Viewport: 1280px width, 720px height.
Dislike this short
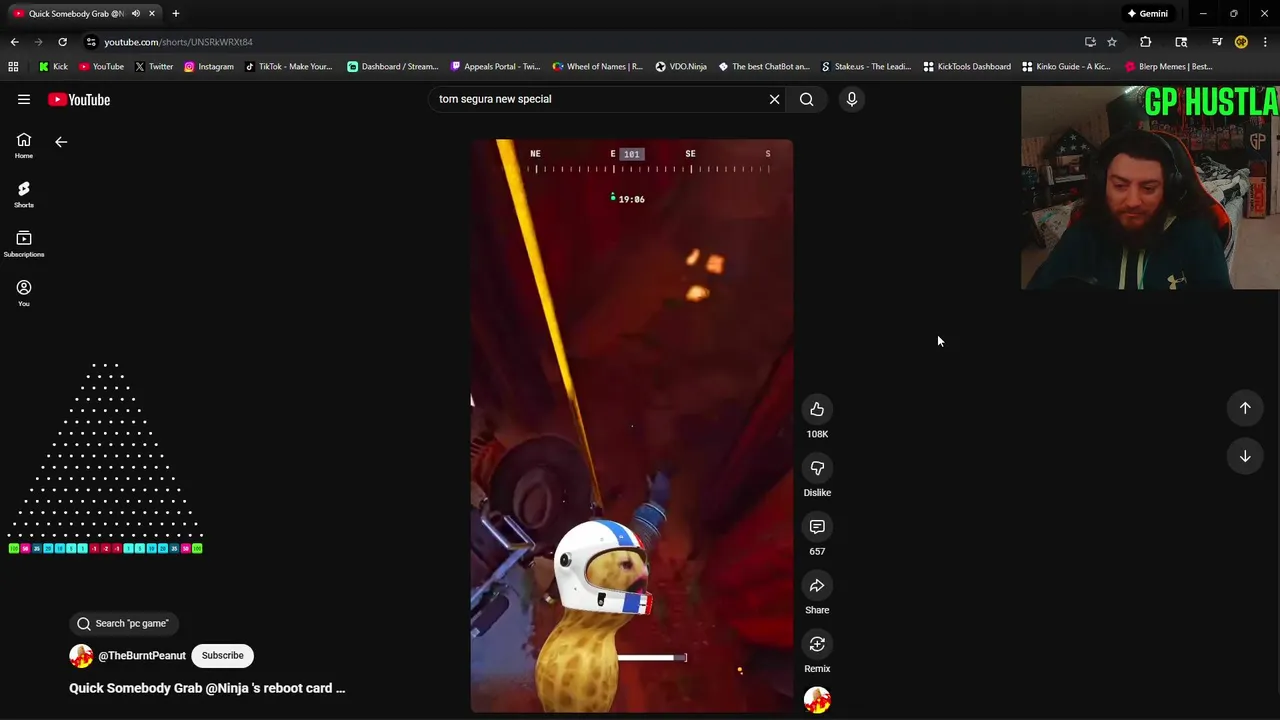(817, 468)
